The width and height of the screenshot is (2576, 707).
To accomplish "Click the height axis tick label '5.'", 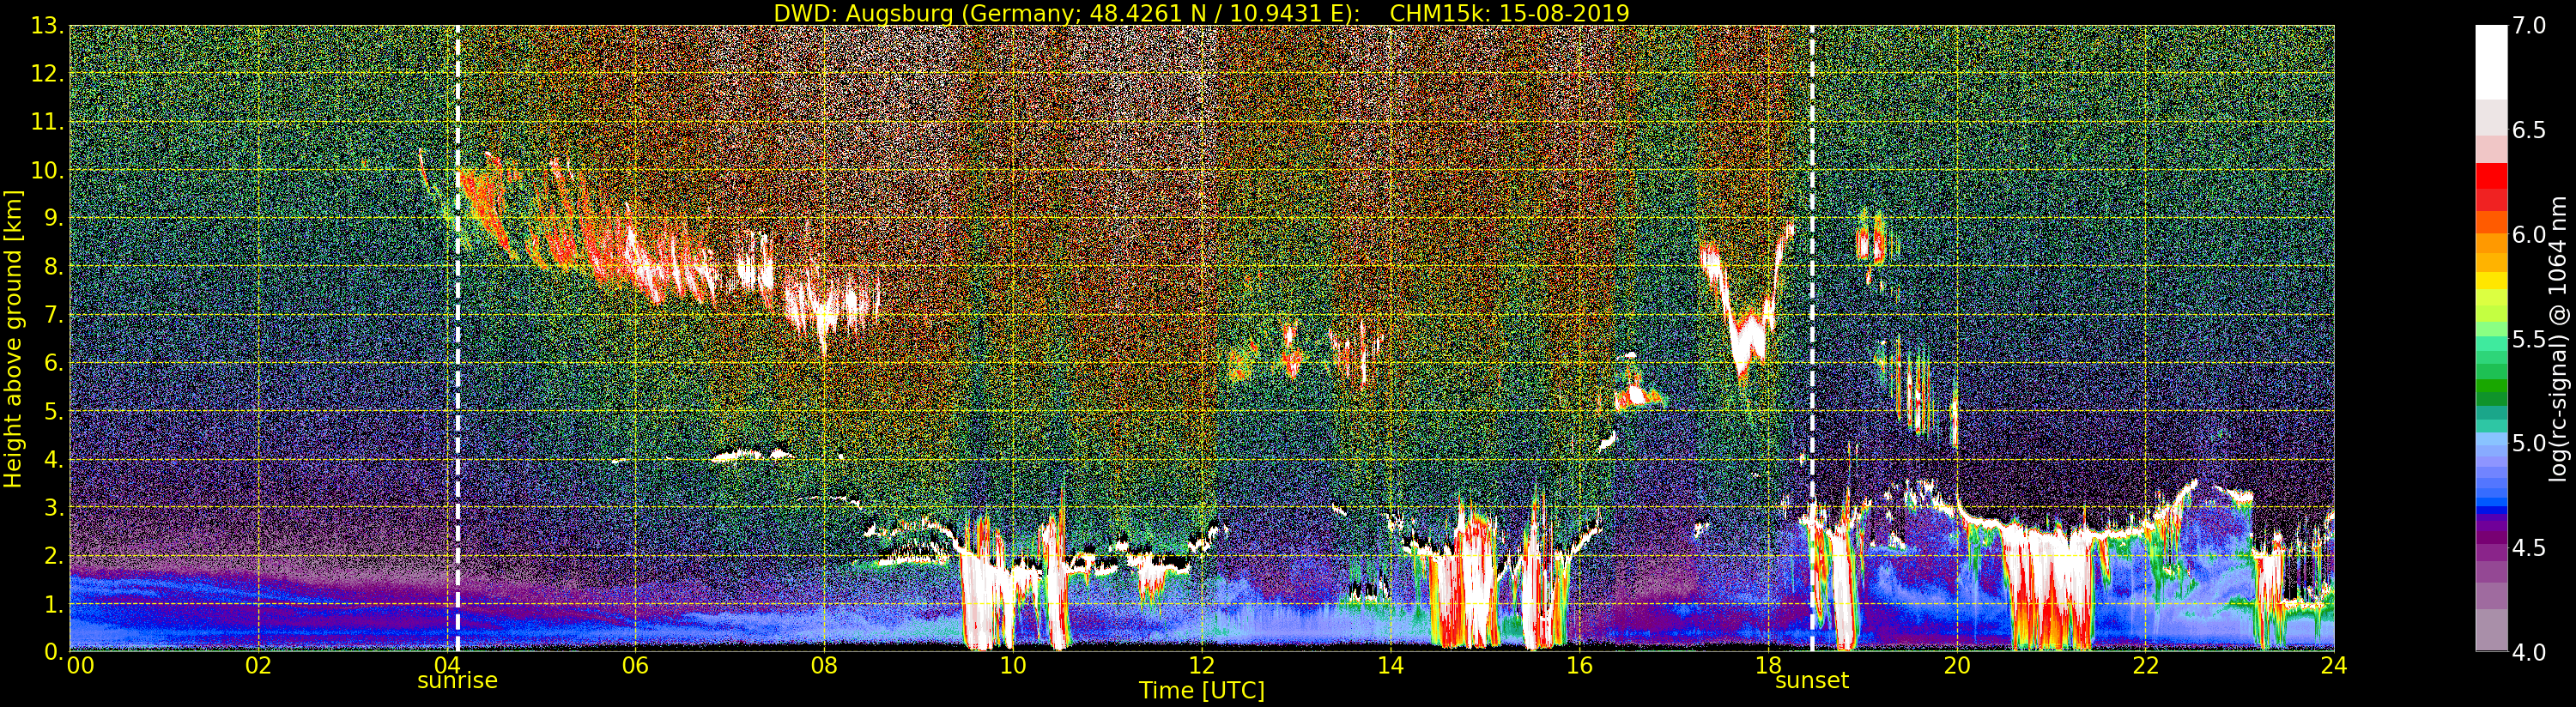I will [53, 411].
